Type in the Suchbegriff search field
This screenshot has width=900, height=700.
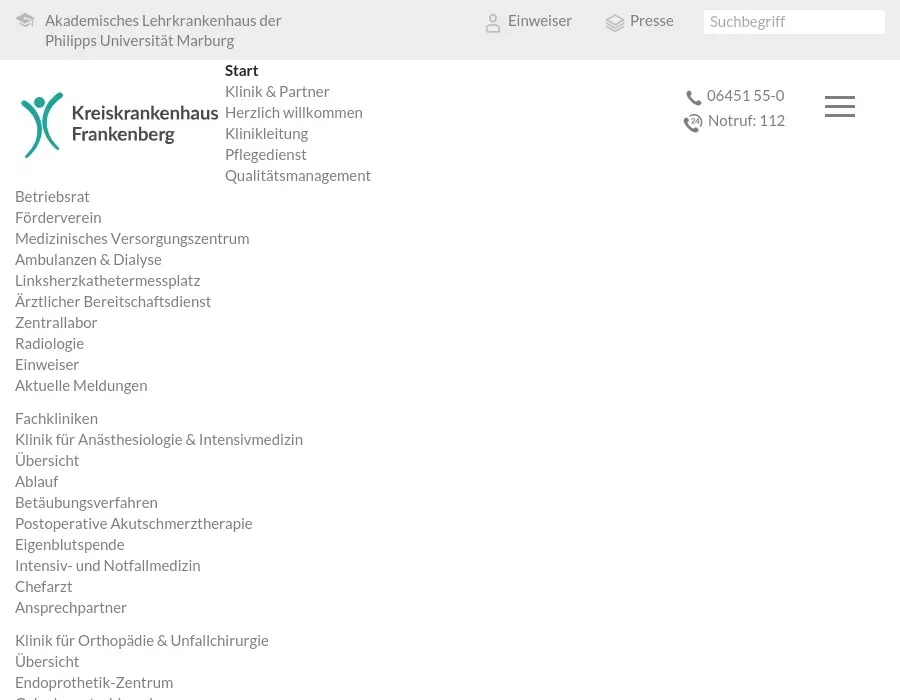[794, 22]
